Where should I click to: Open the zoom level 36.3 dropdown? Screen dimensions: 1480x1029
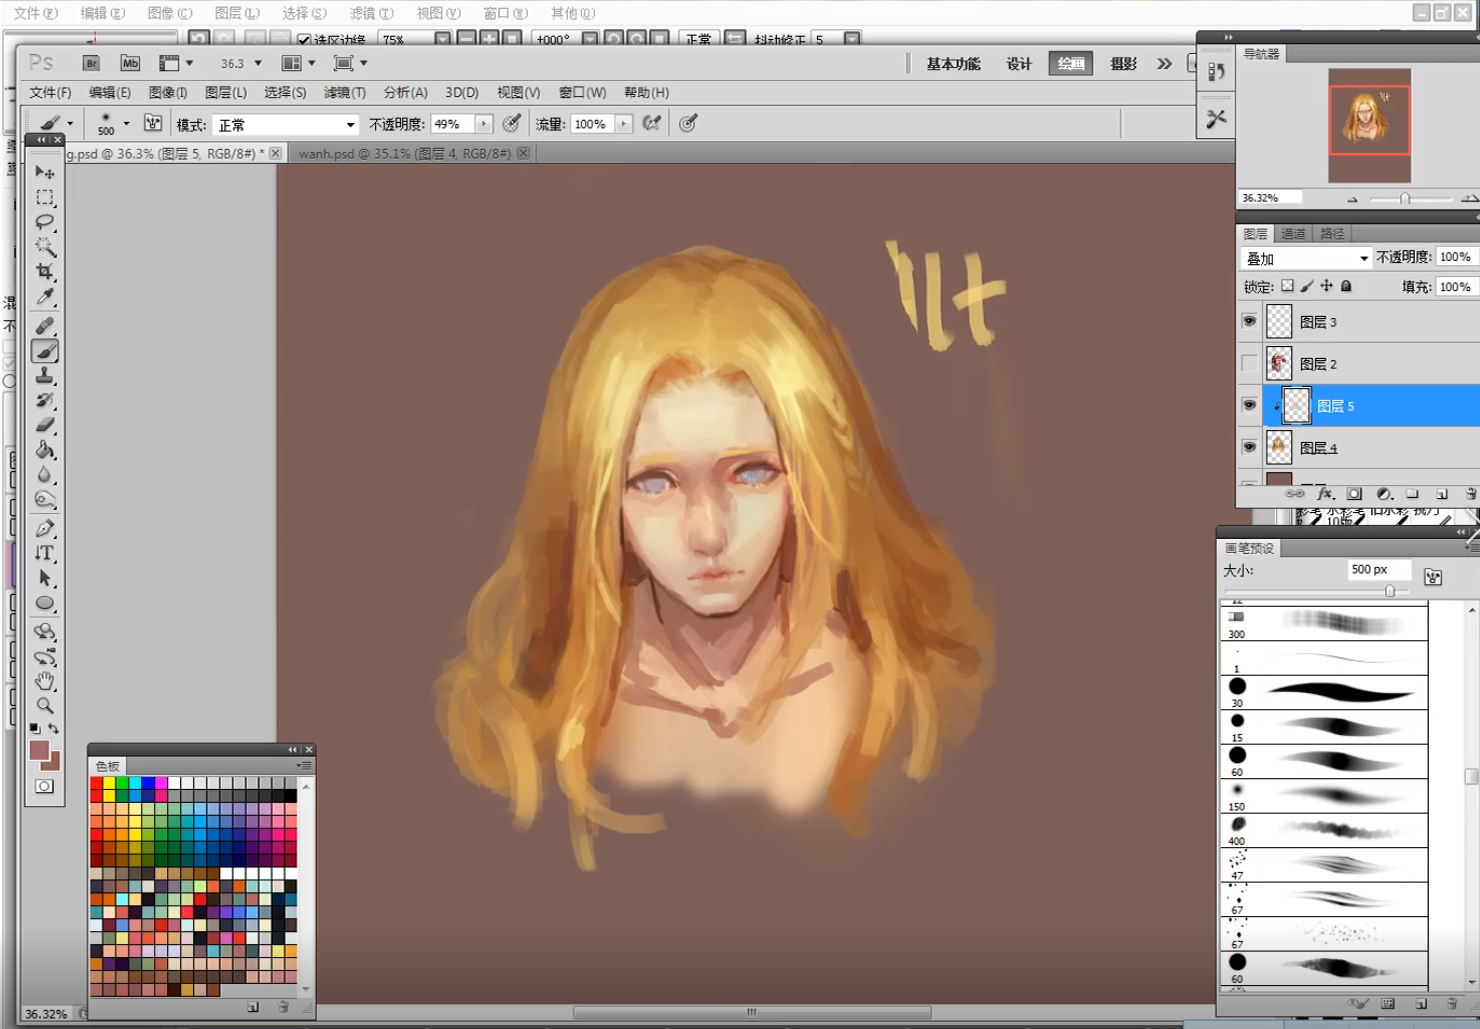tap(258, 63)
